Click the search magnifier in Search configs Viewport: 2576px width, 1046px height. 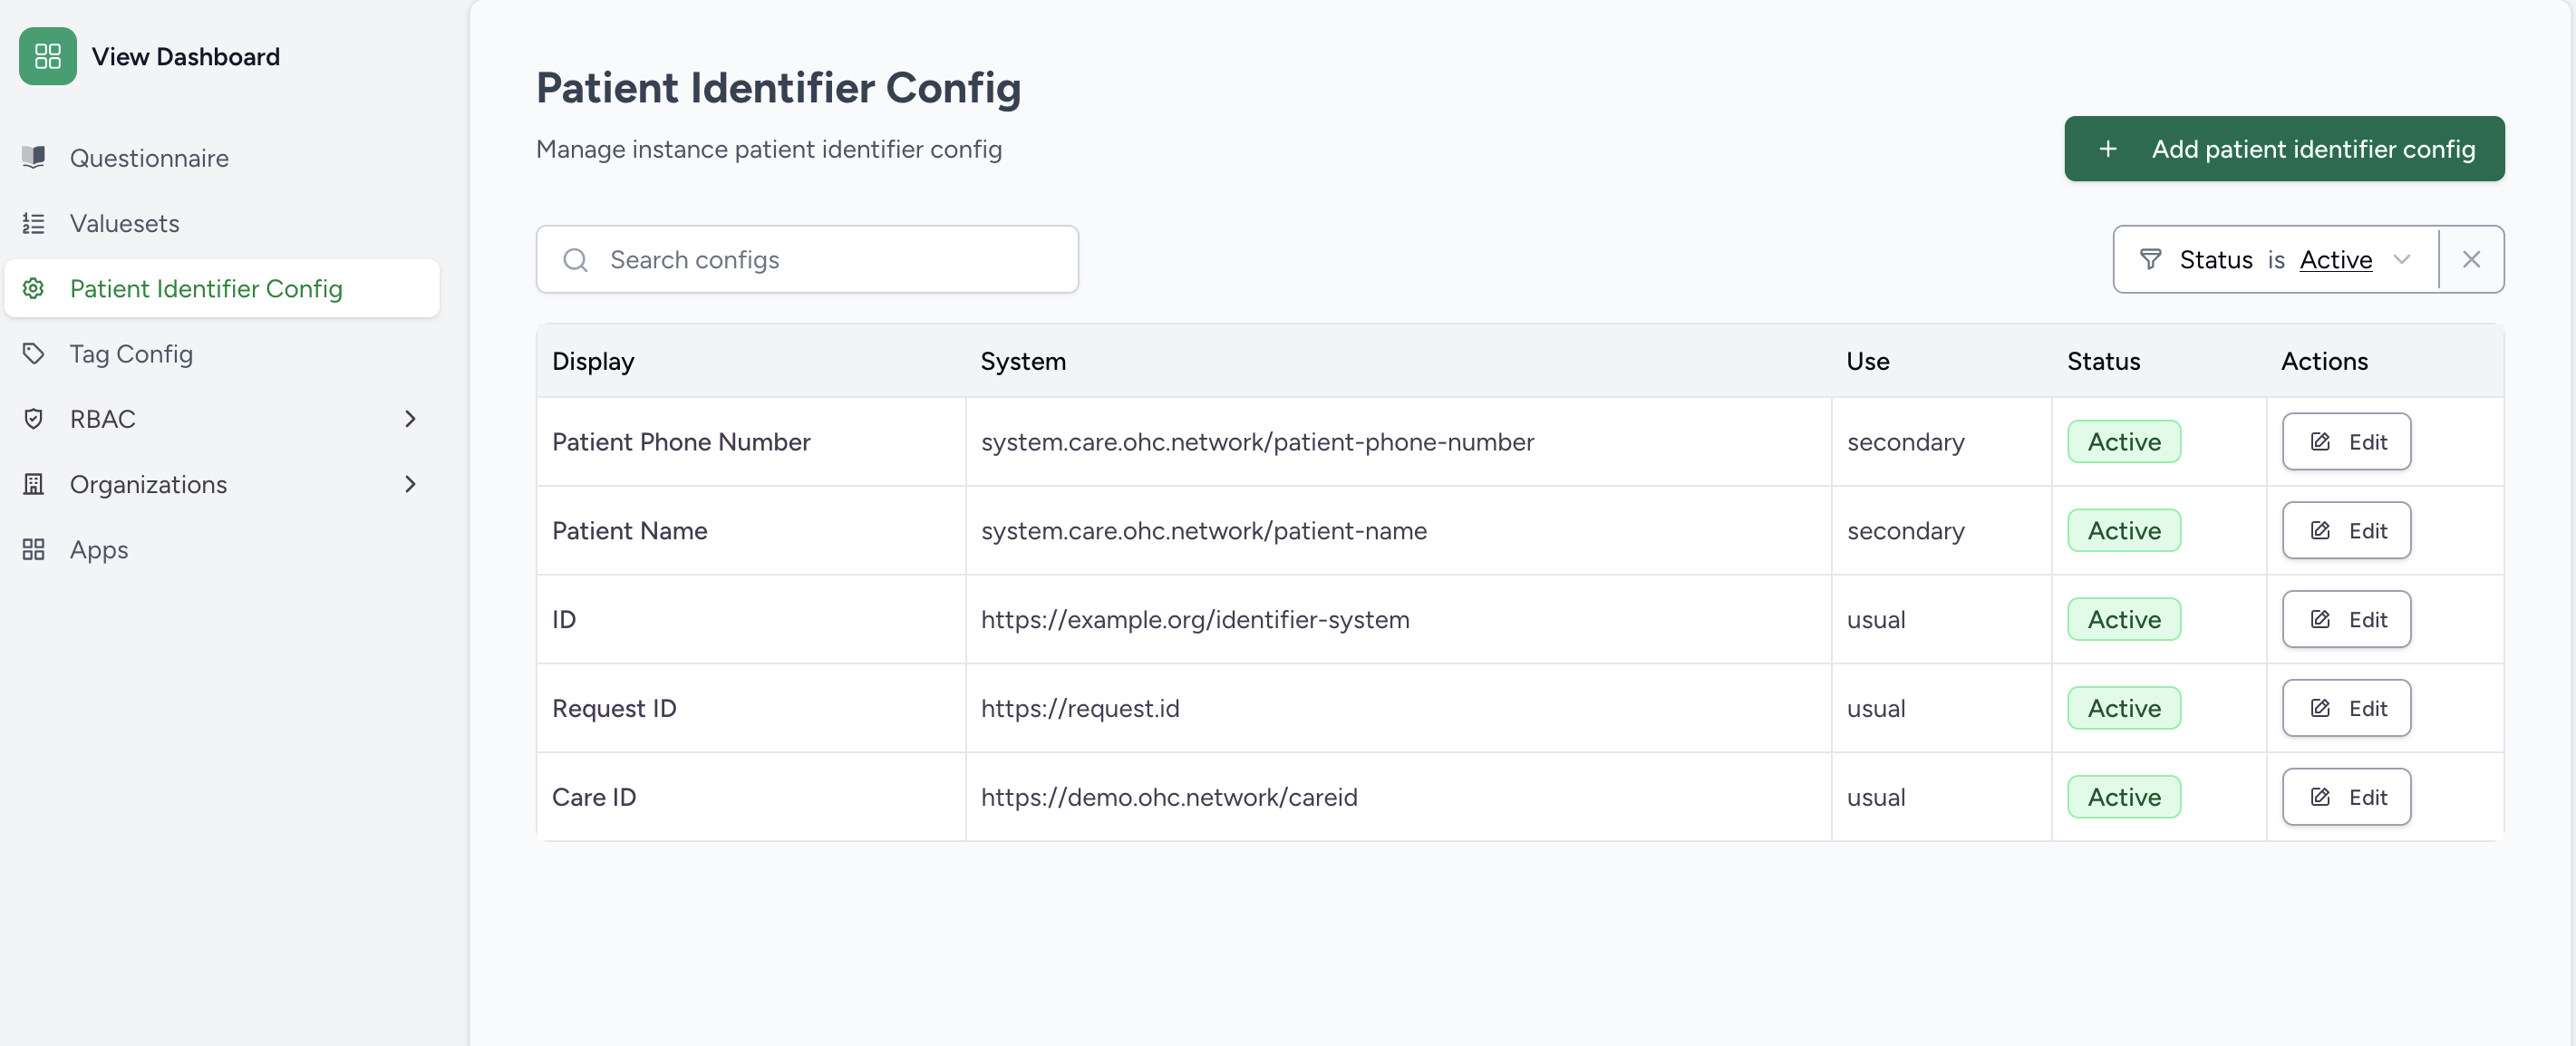(x=575, y=259)
